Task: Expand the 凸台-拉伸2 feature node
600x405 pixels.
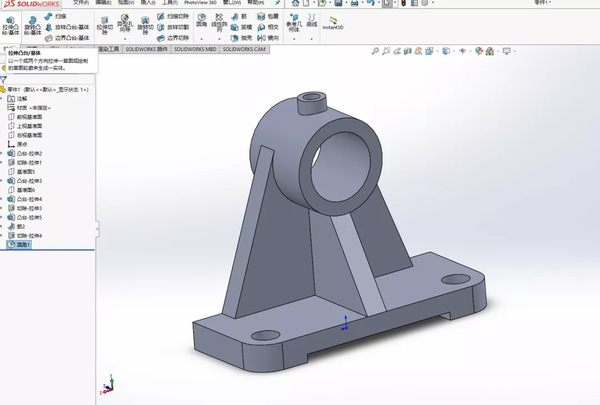Action: [x=4, y=151]
